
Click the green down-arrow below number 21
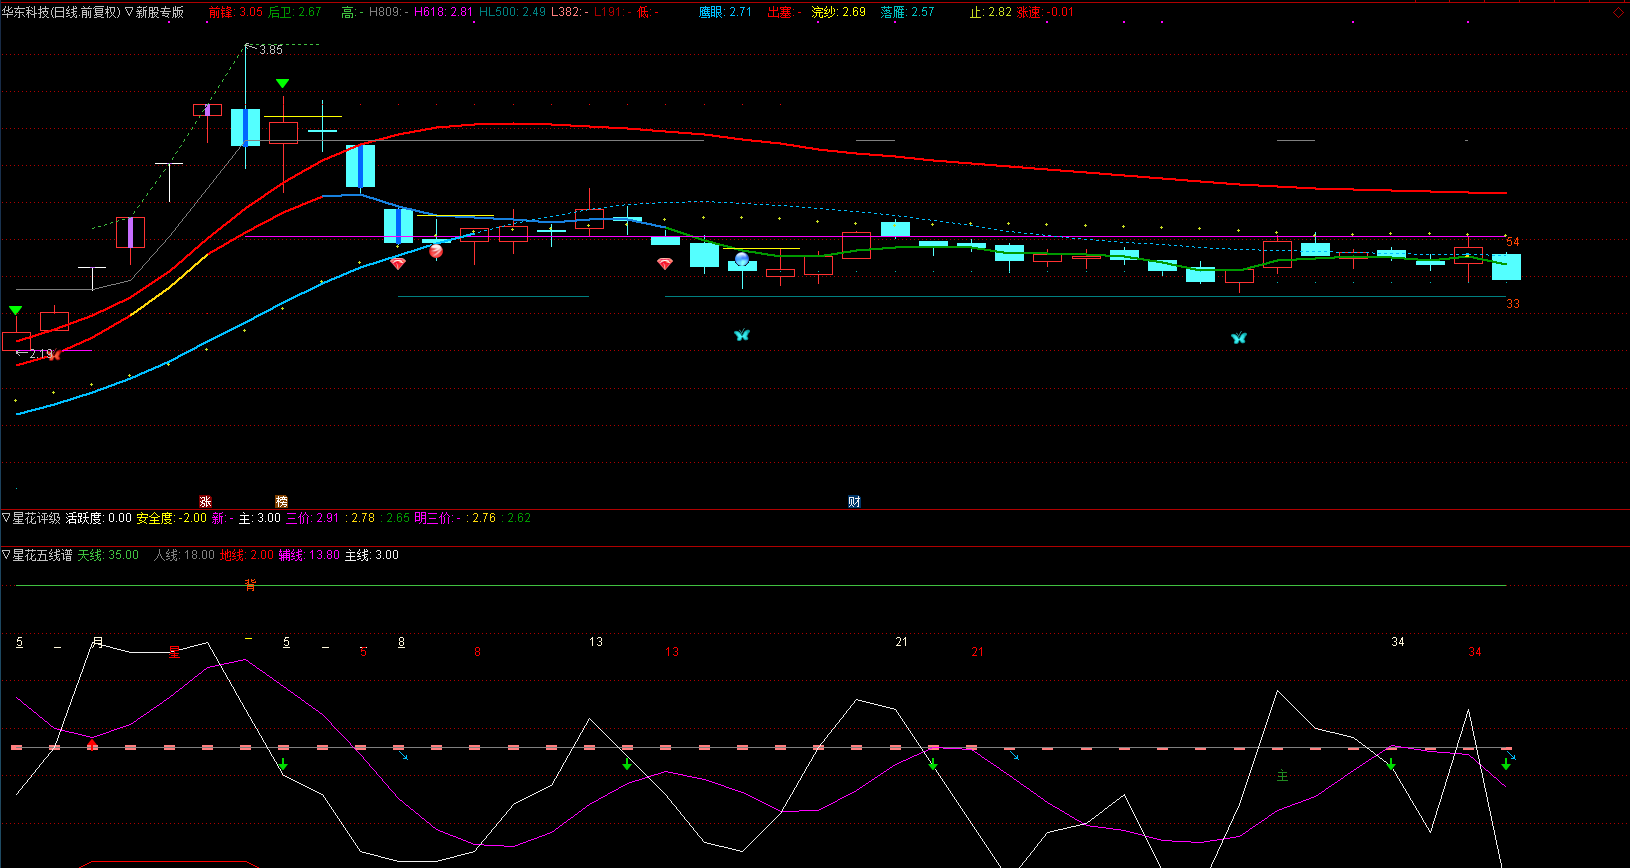933,764
